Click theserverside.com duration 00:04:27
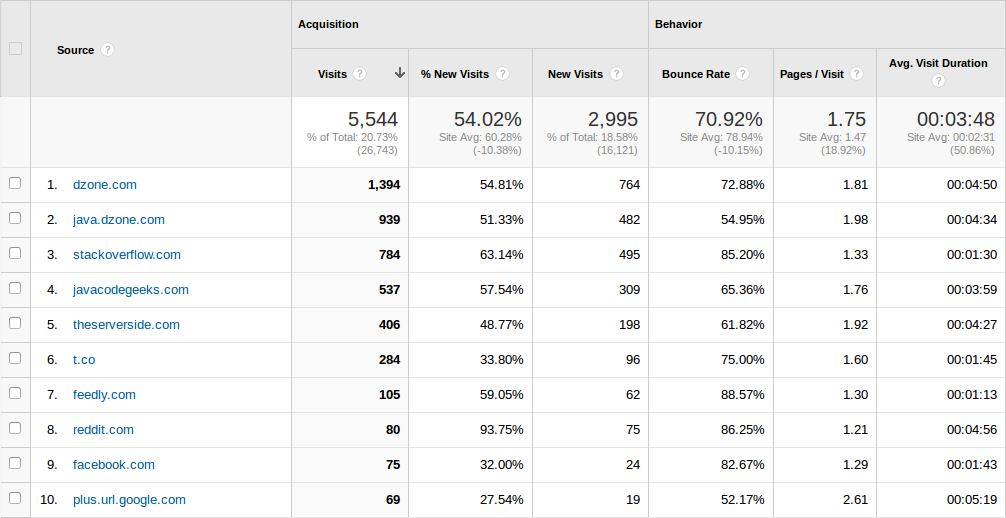This screenshot has height=518, width=1006. pyautogui.click(x=972, y=325)
